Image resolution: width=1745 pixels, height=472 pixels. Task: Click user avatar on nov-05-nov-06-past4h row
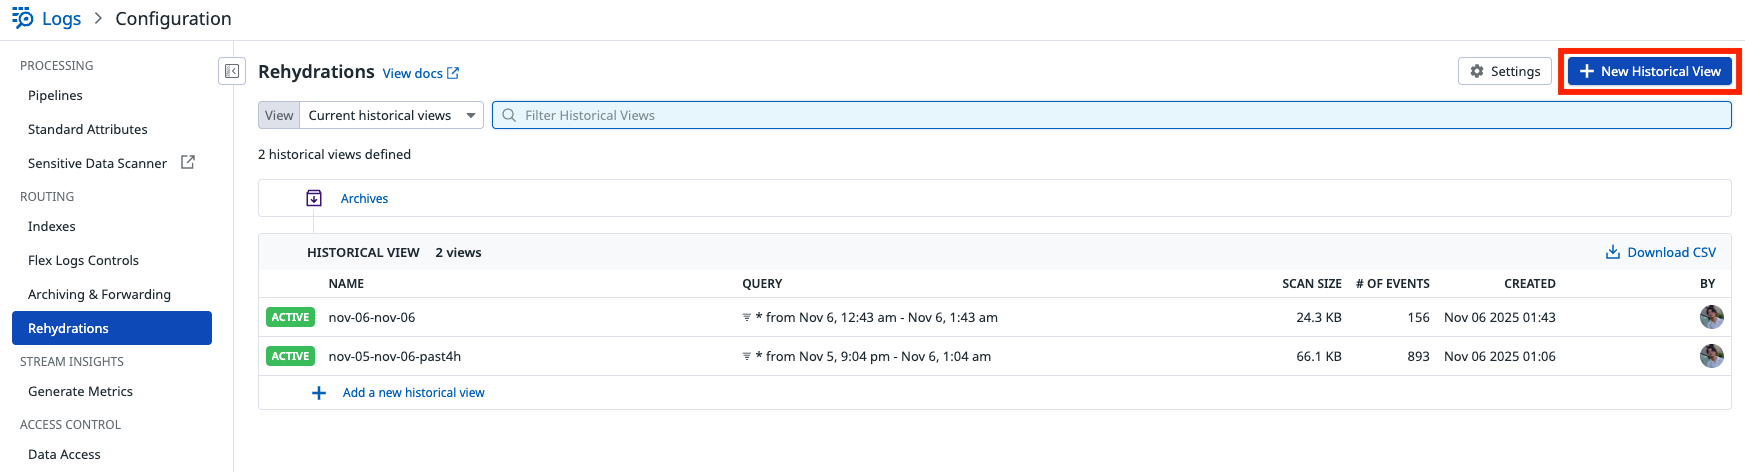(1711, 356)
